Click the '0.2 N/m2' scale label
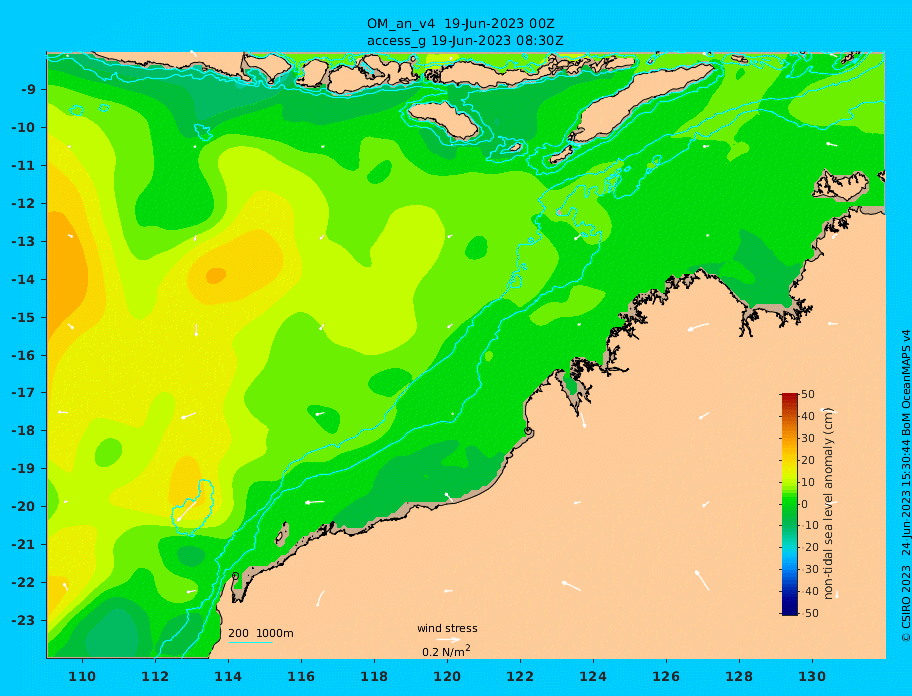Image resolution: width=912 pixels, height=696 pixels. click(x=446, y=651)
